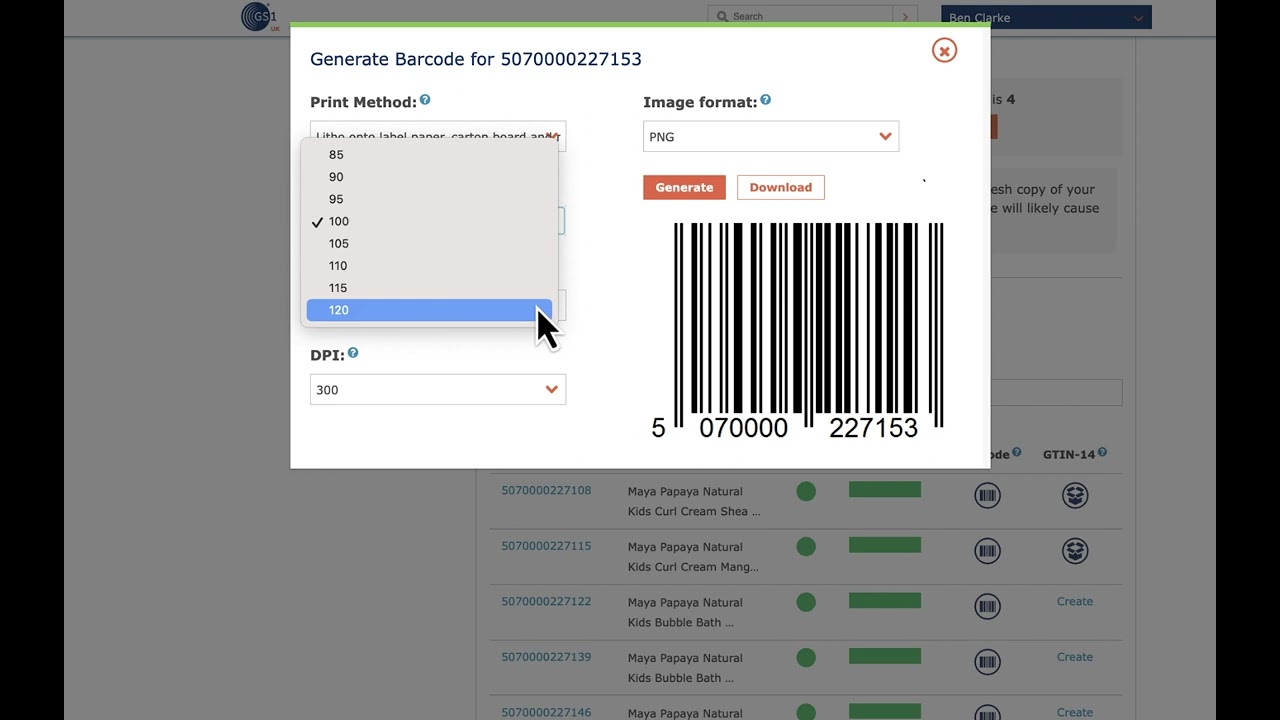Select 115 in size dropdown list
Viewport: 1280px width, 720px height.
429,288
